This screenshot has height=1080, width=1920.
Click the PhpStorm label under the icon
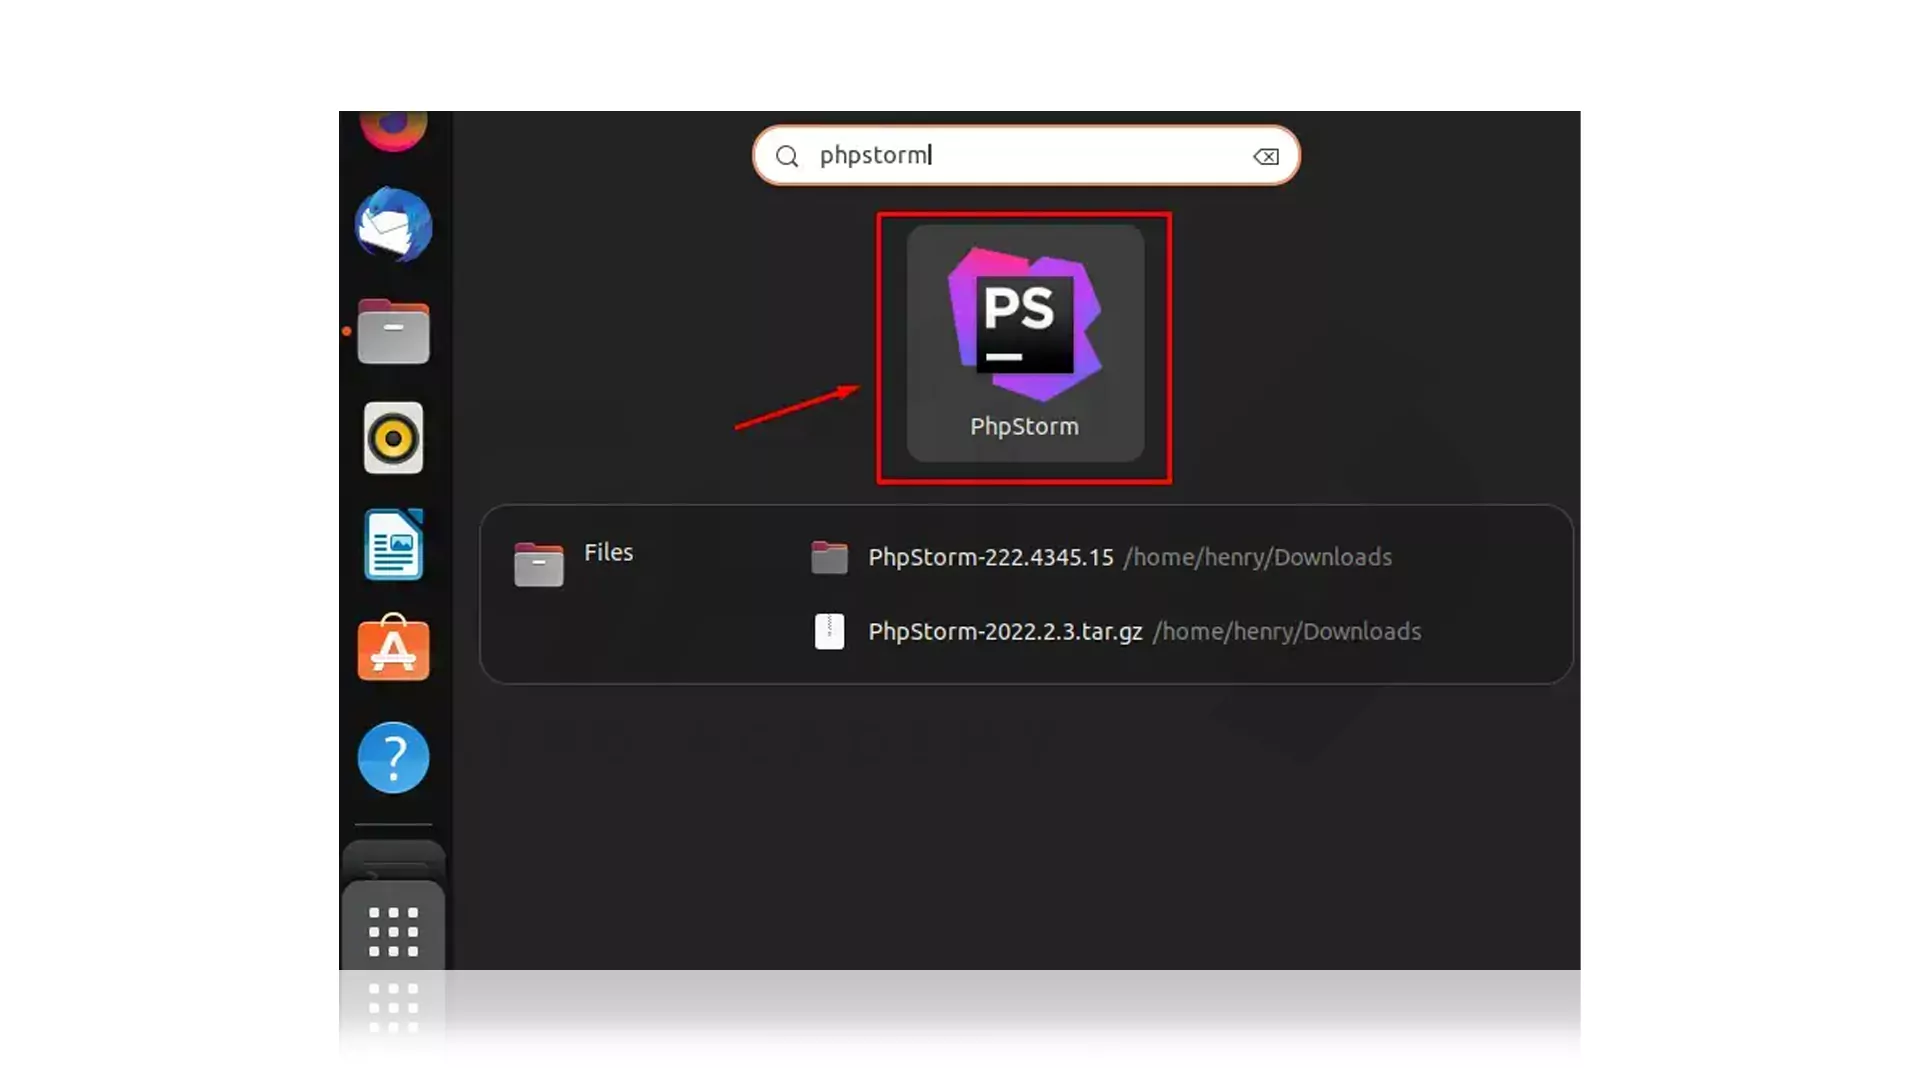click(x=1025, y=427)
